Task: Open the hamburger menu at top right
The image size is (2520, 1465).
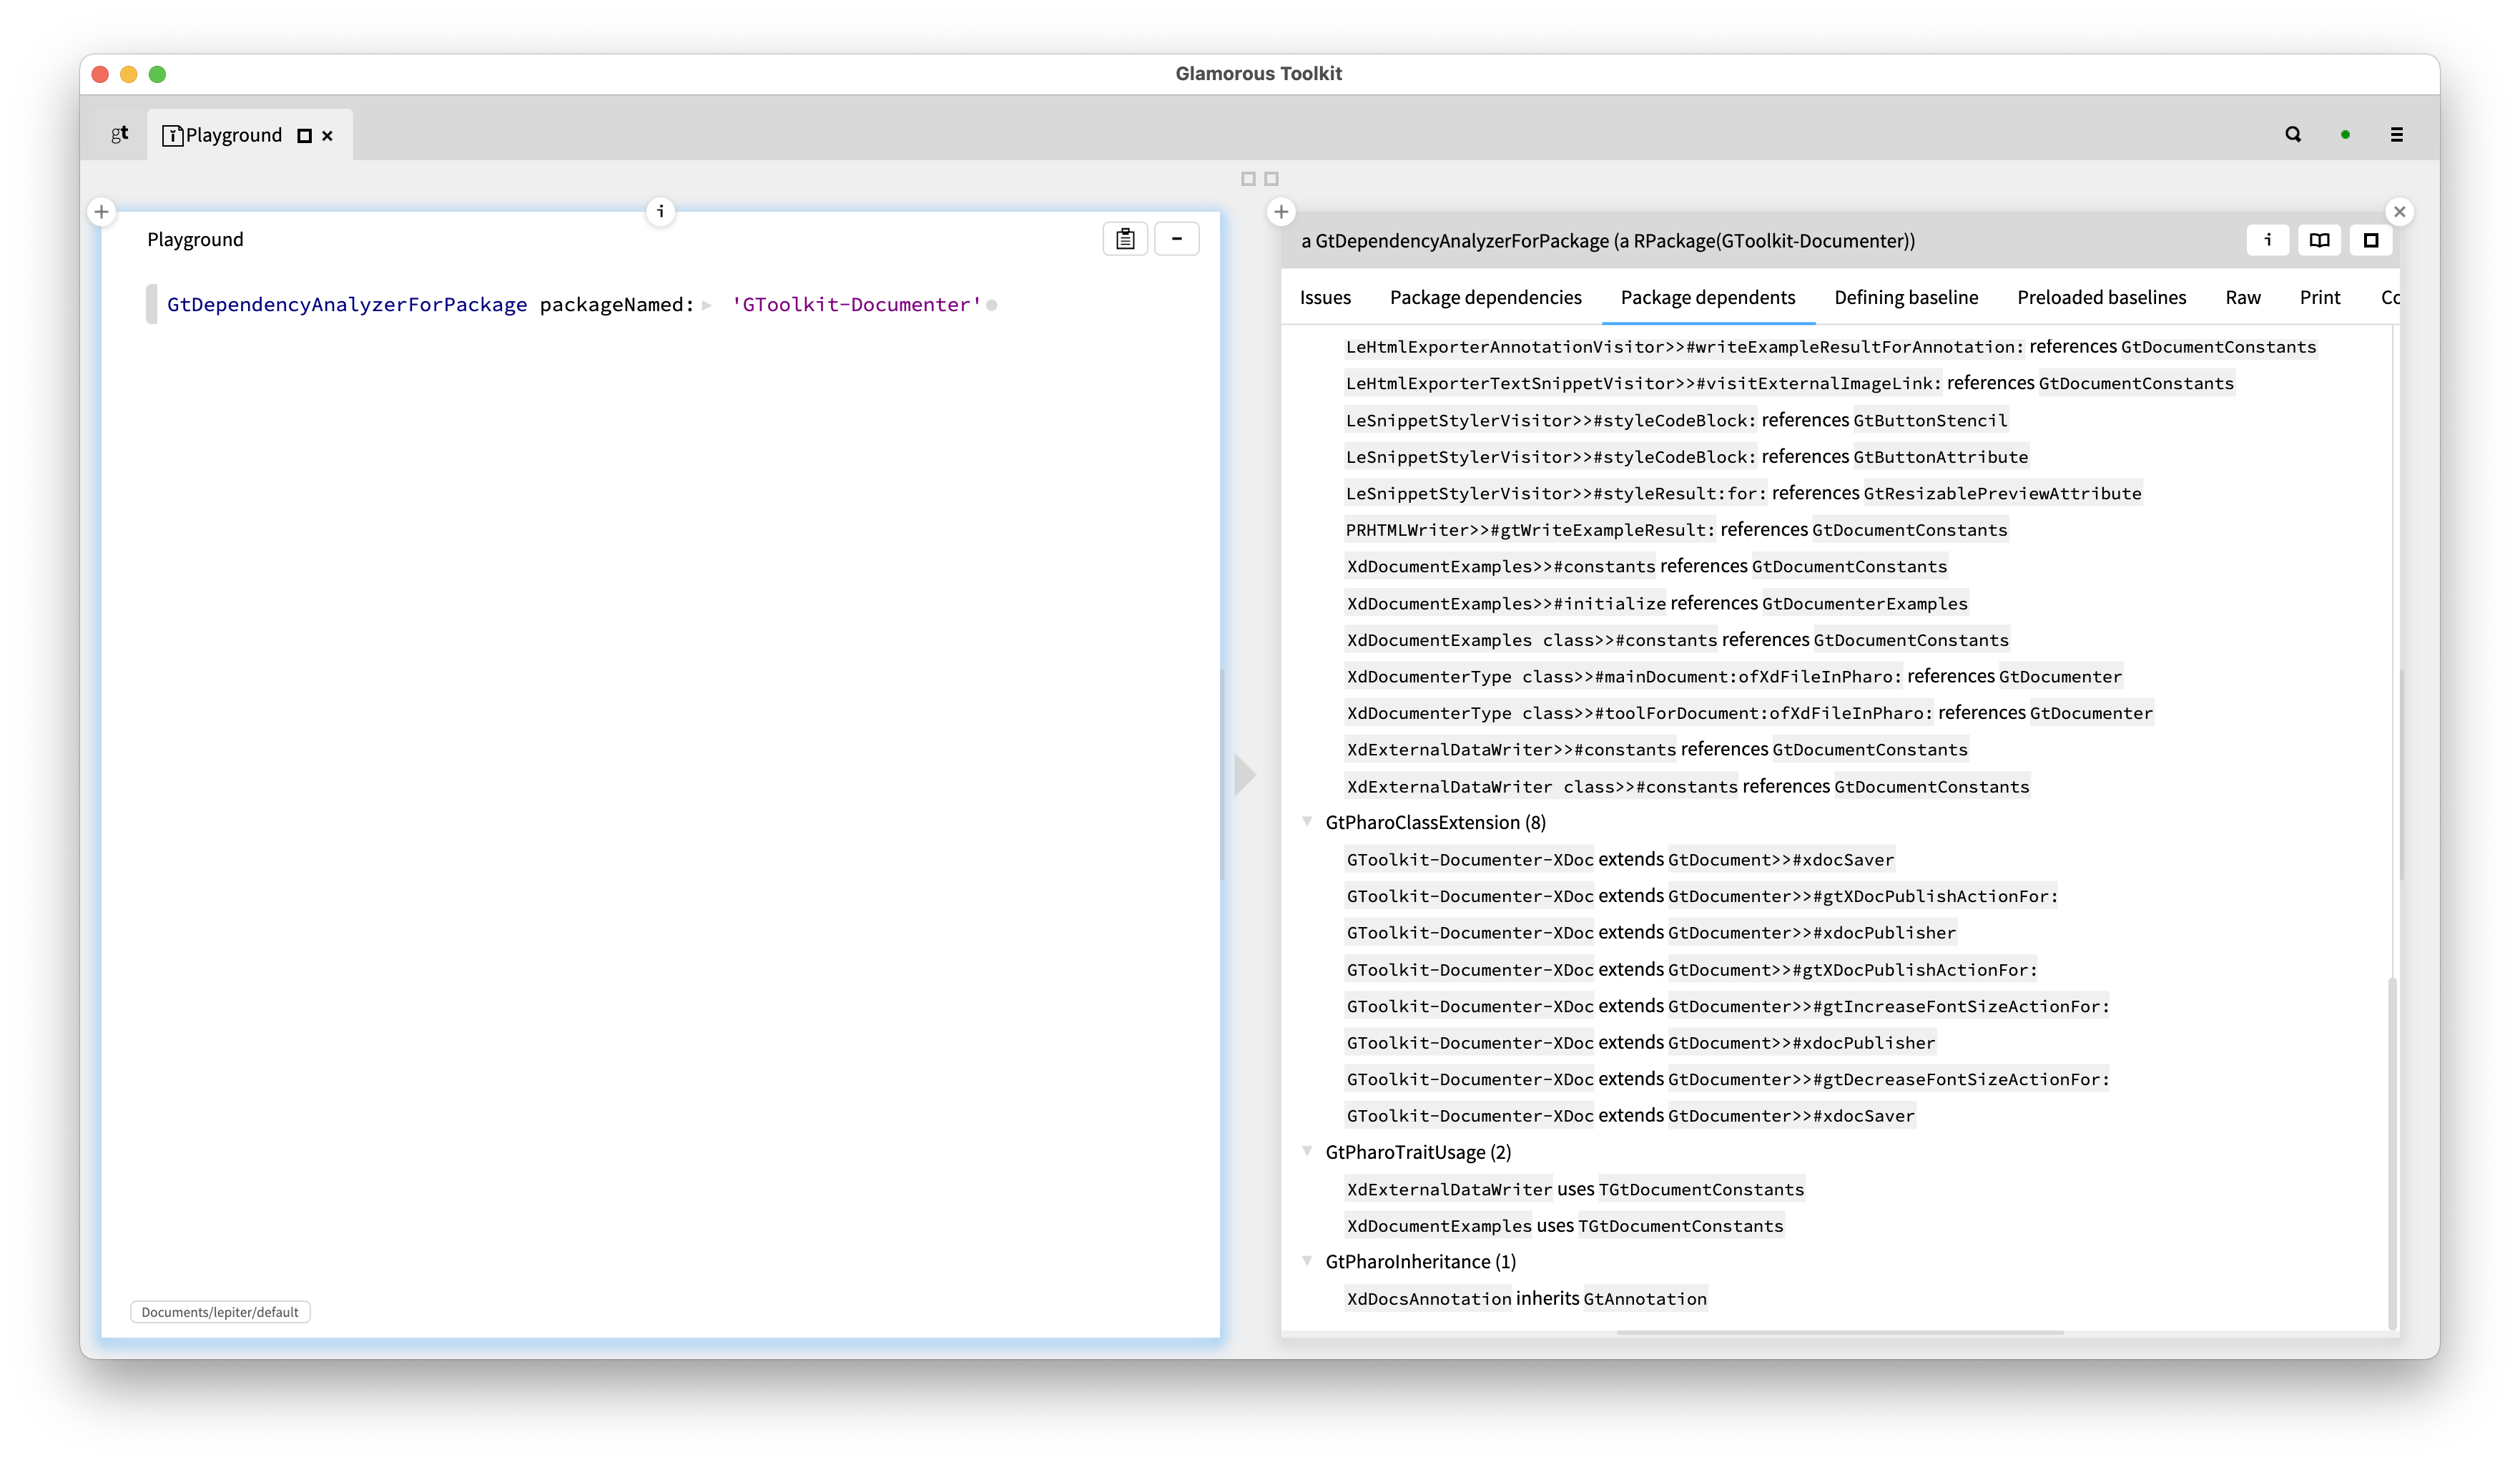Action: point(2397,134)
